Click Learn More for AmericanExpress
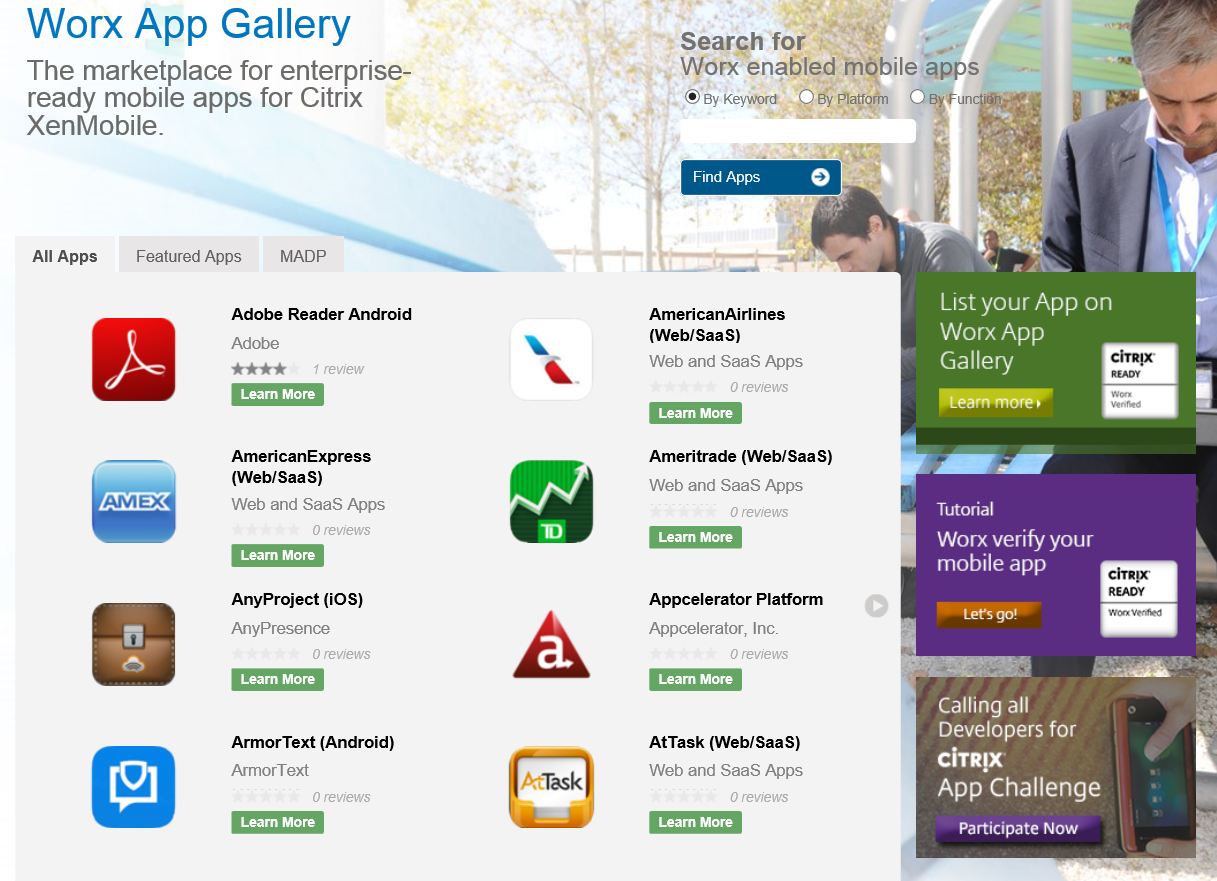The image size is (1217, 881). [x=278, y=555]
